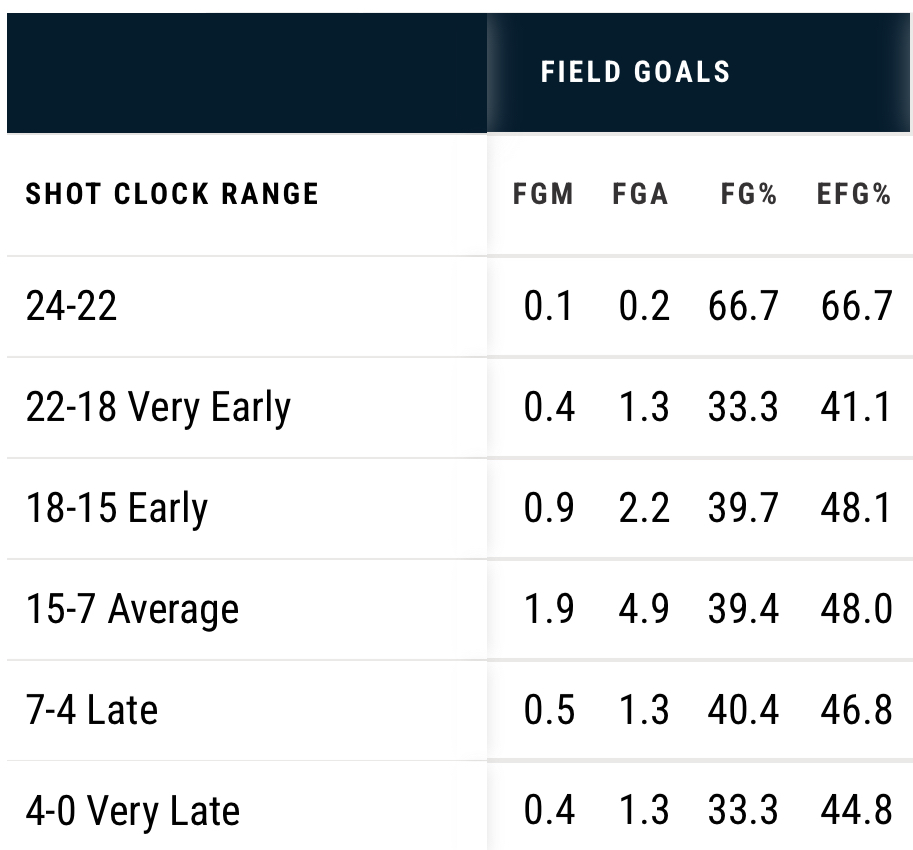Sort the table by FGM column

point(543,194)
